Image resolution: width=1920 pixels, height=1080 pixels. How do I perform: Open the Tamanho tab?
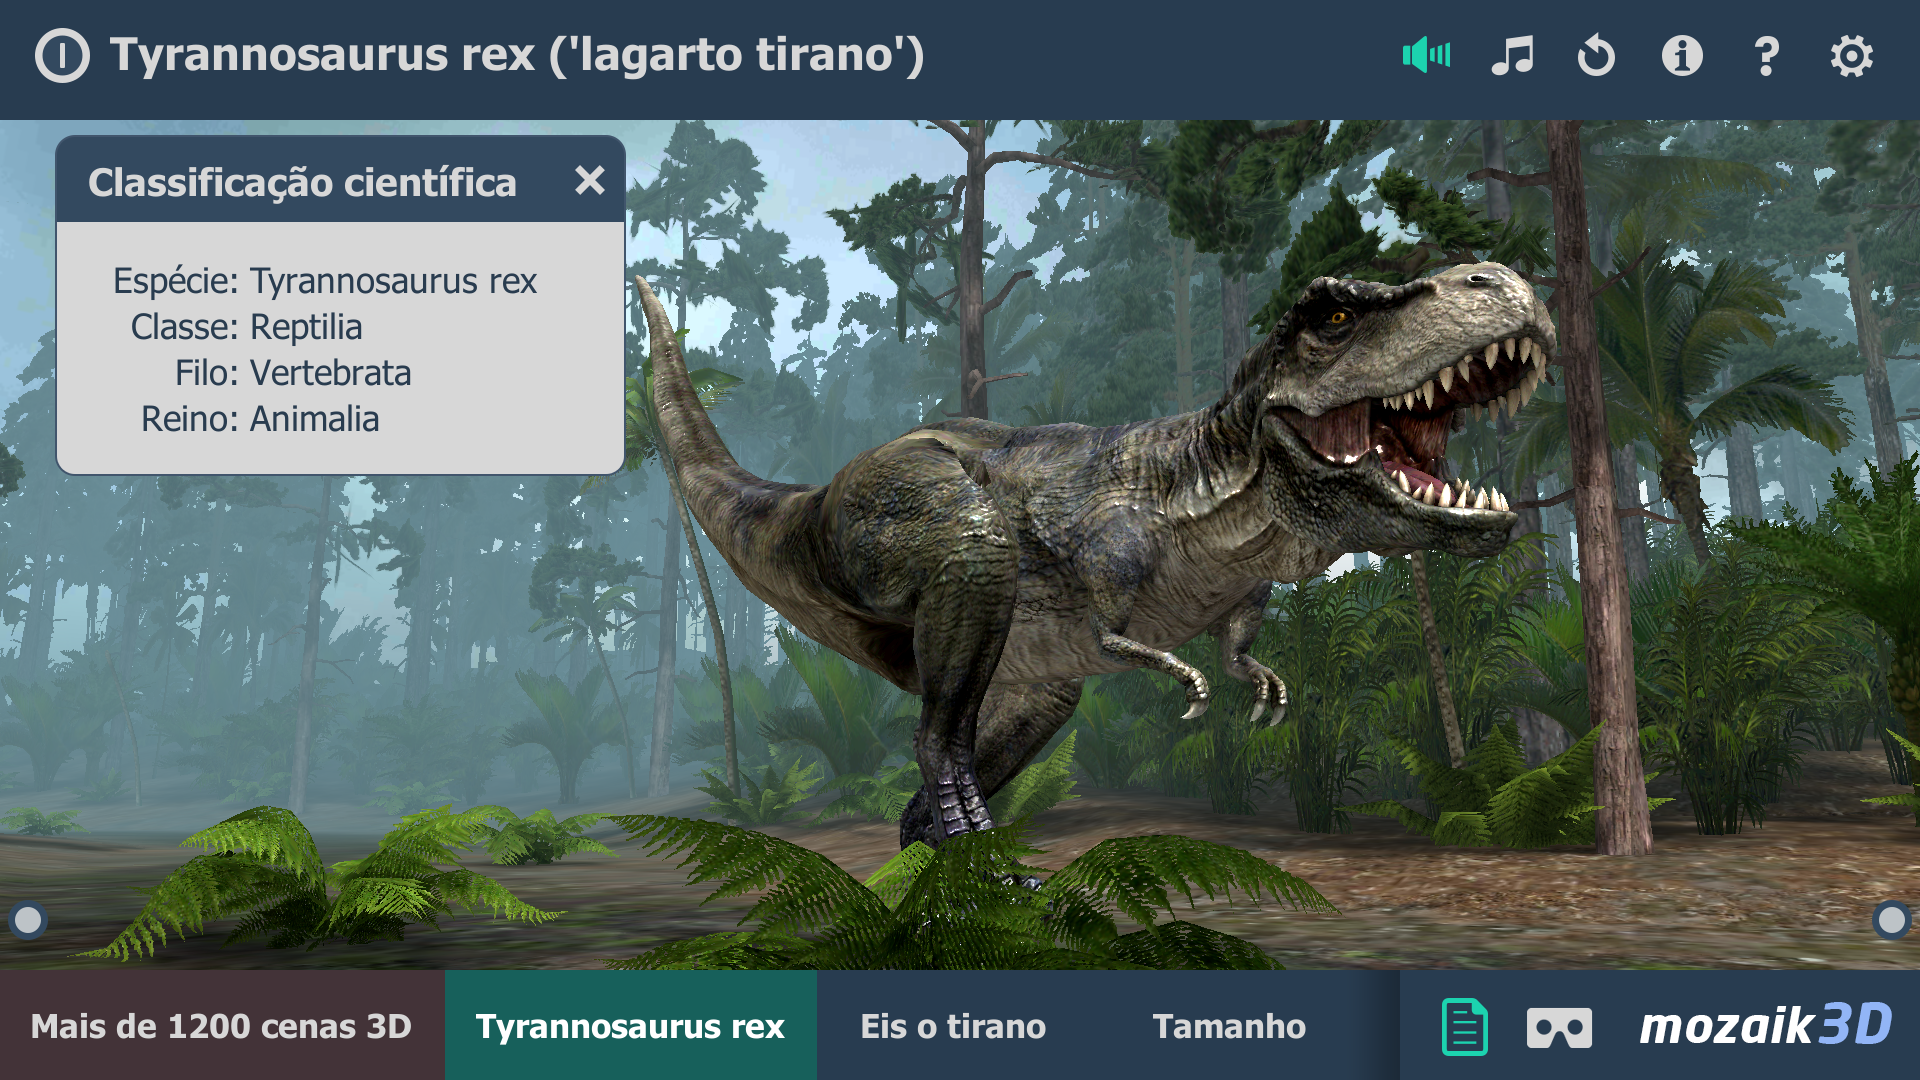point(1229,1026)
